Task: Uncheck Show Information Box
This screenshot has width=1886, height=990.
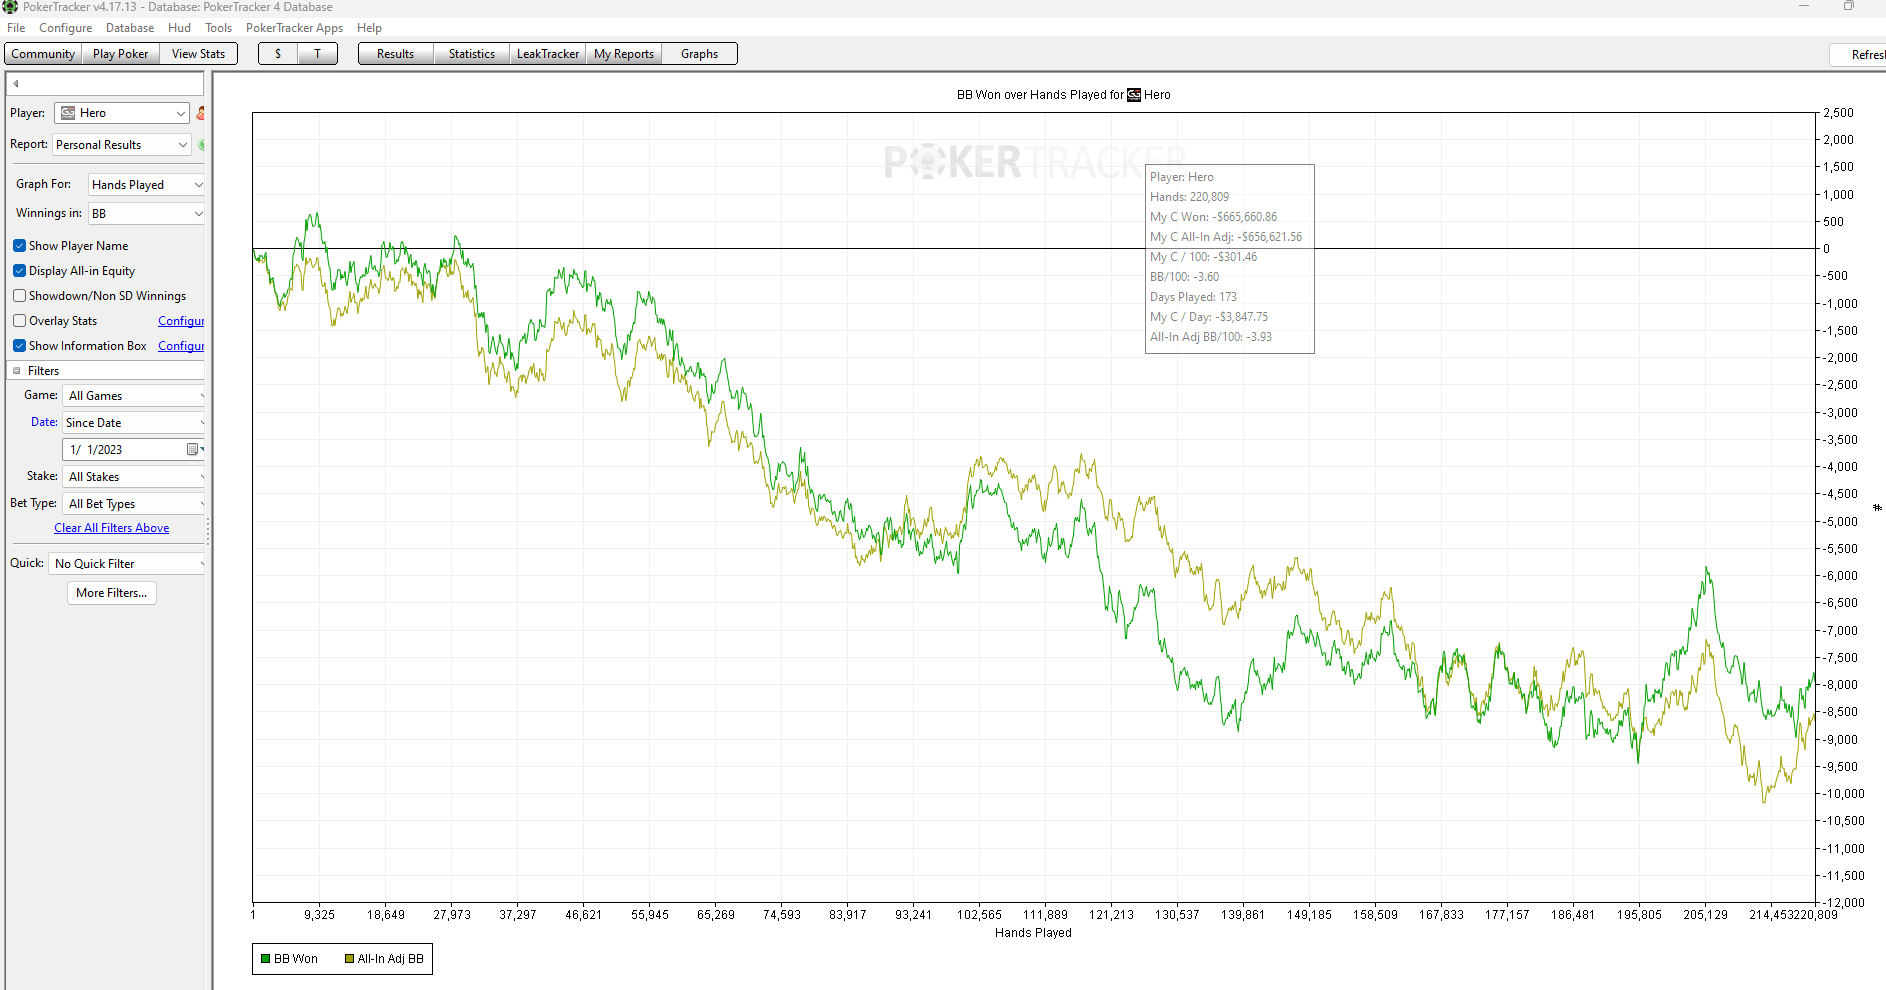Action: [19, 346]
